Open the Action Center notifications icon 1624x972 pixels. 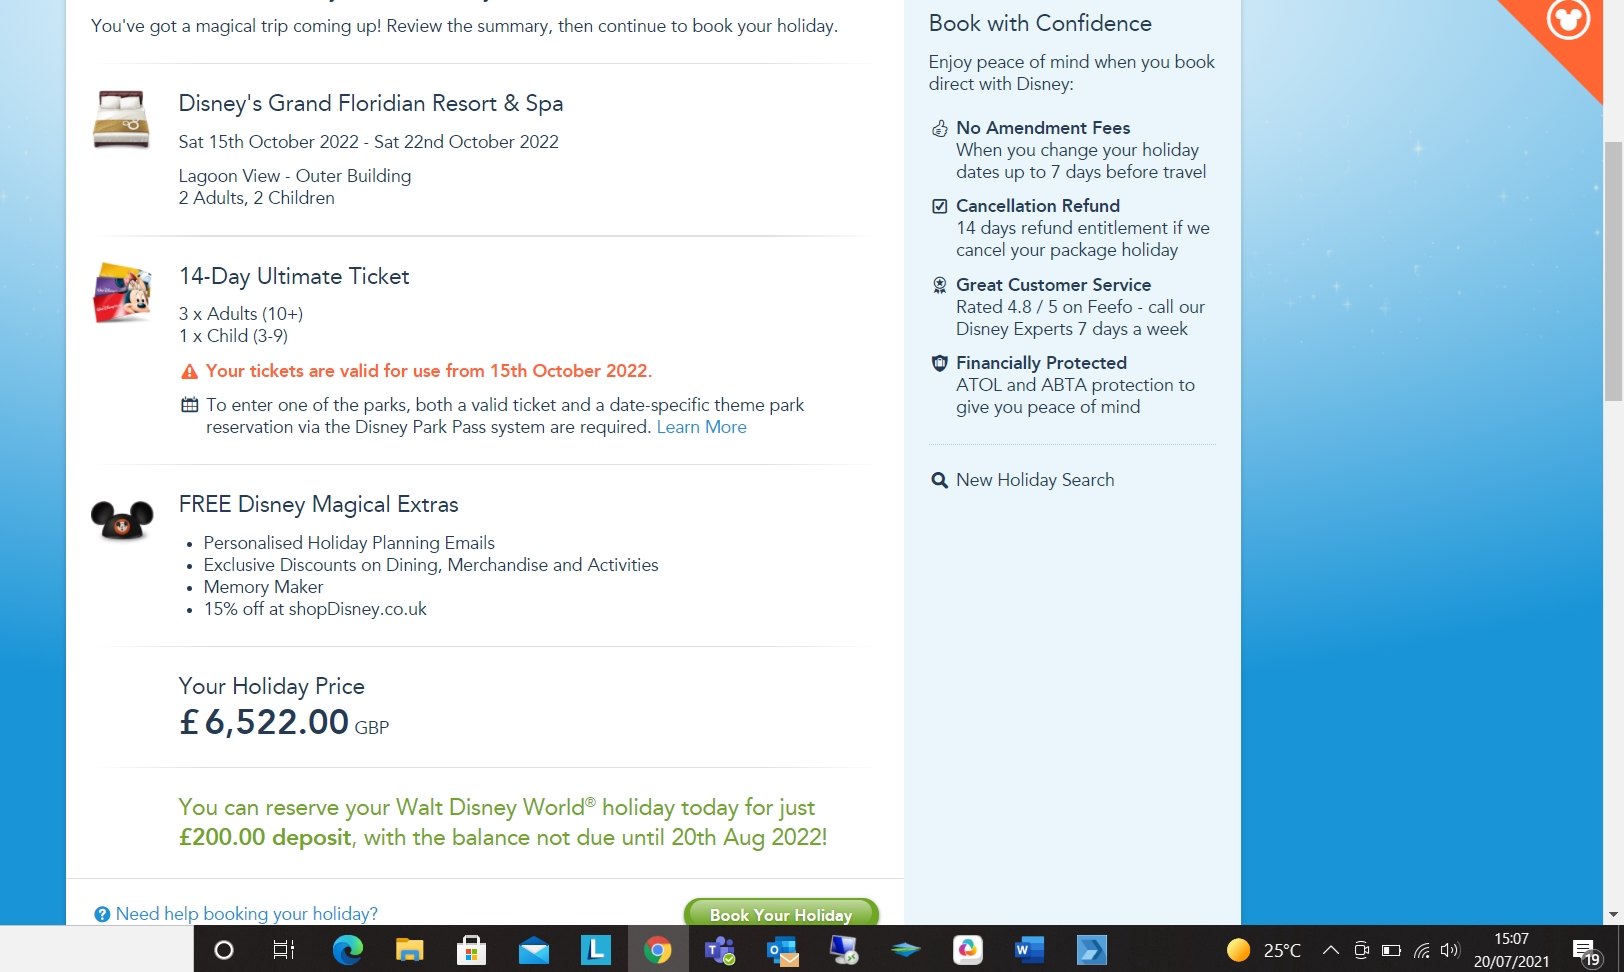click(1586, 951)
